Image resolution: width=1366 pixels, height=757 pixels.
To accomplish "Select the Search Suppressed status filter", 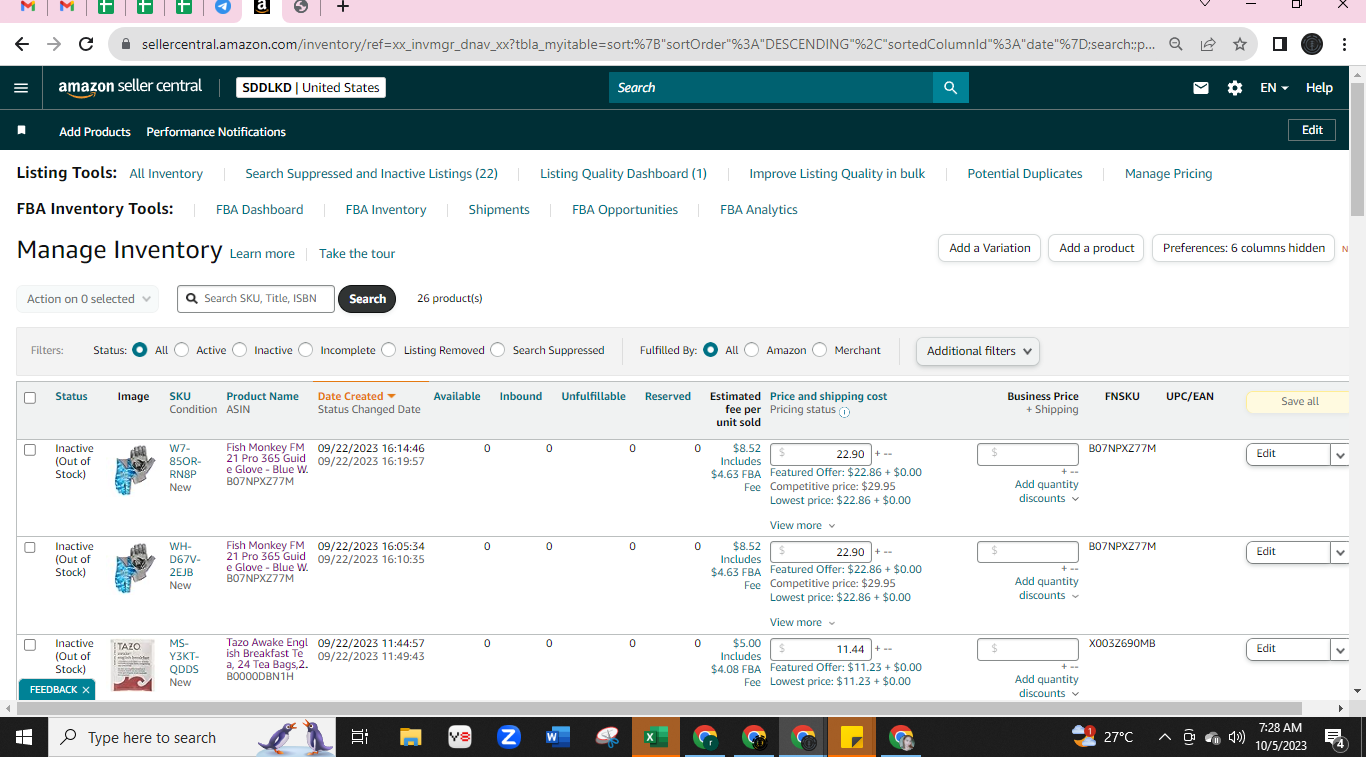I will 498,350.
